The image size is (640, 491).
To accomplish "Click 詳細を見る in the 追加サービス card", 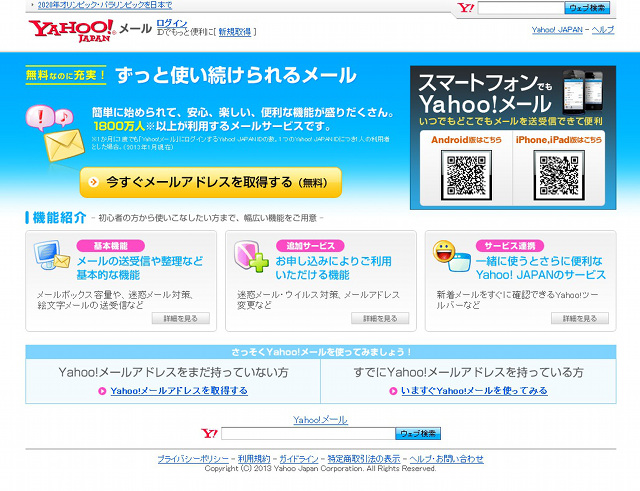I will (380, 318).
